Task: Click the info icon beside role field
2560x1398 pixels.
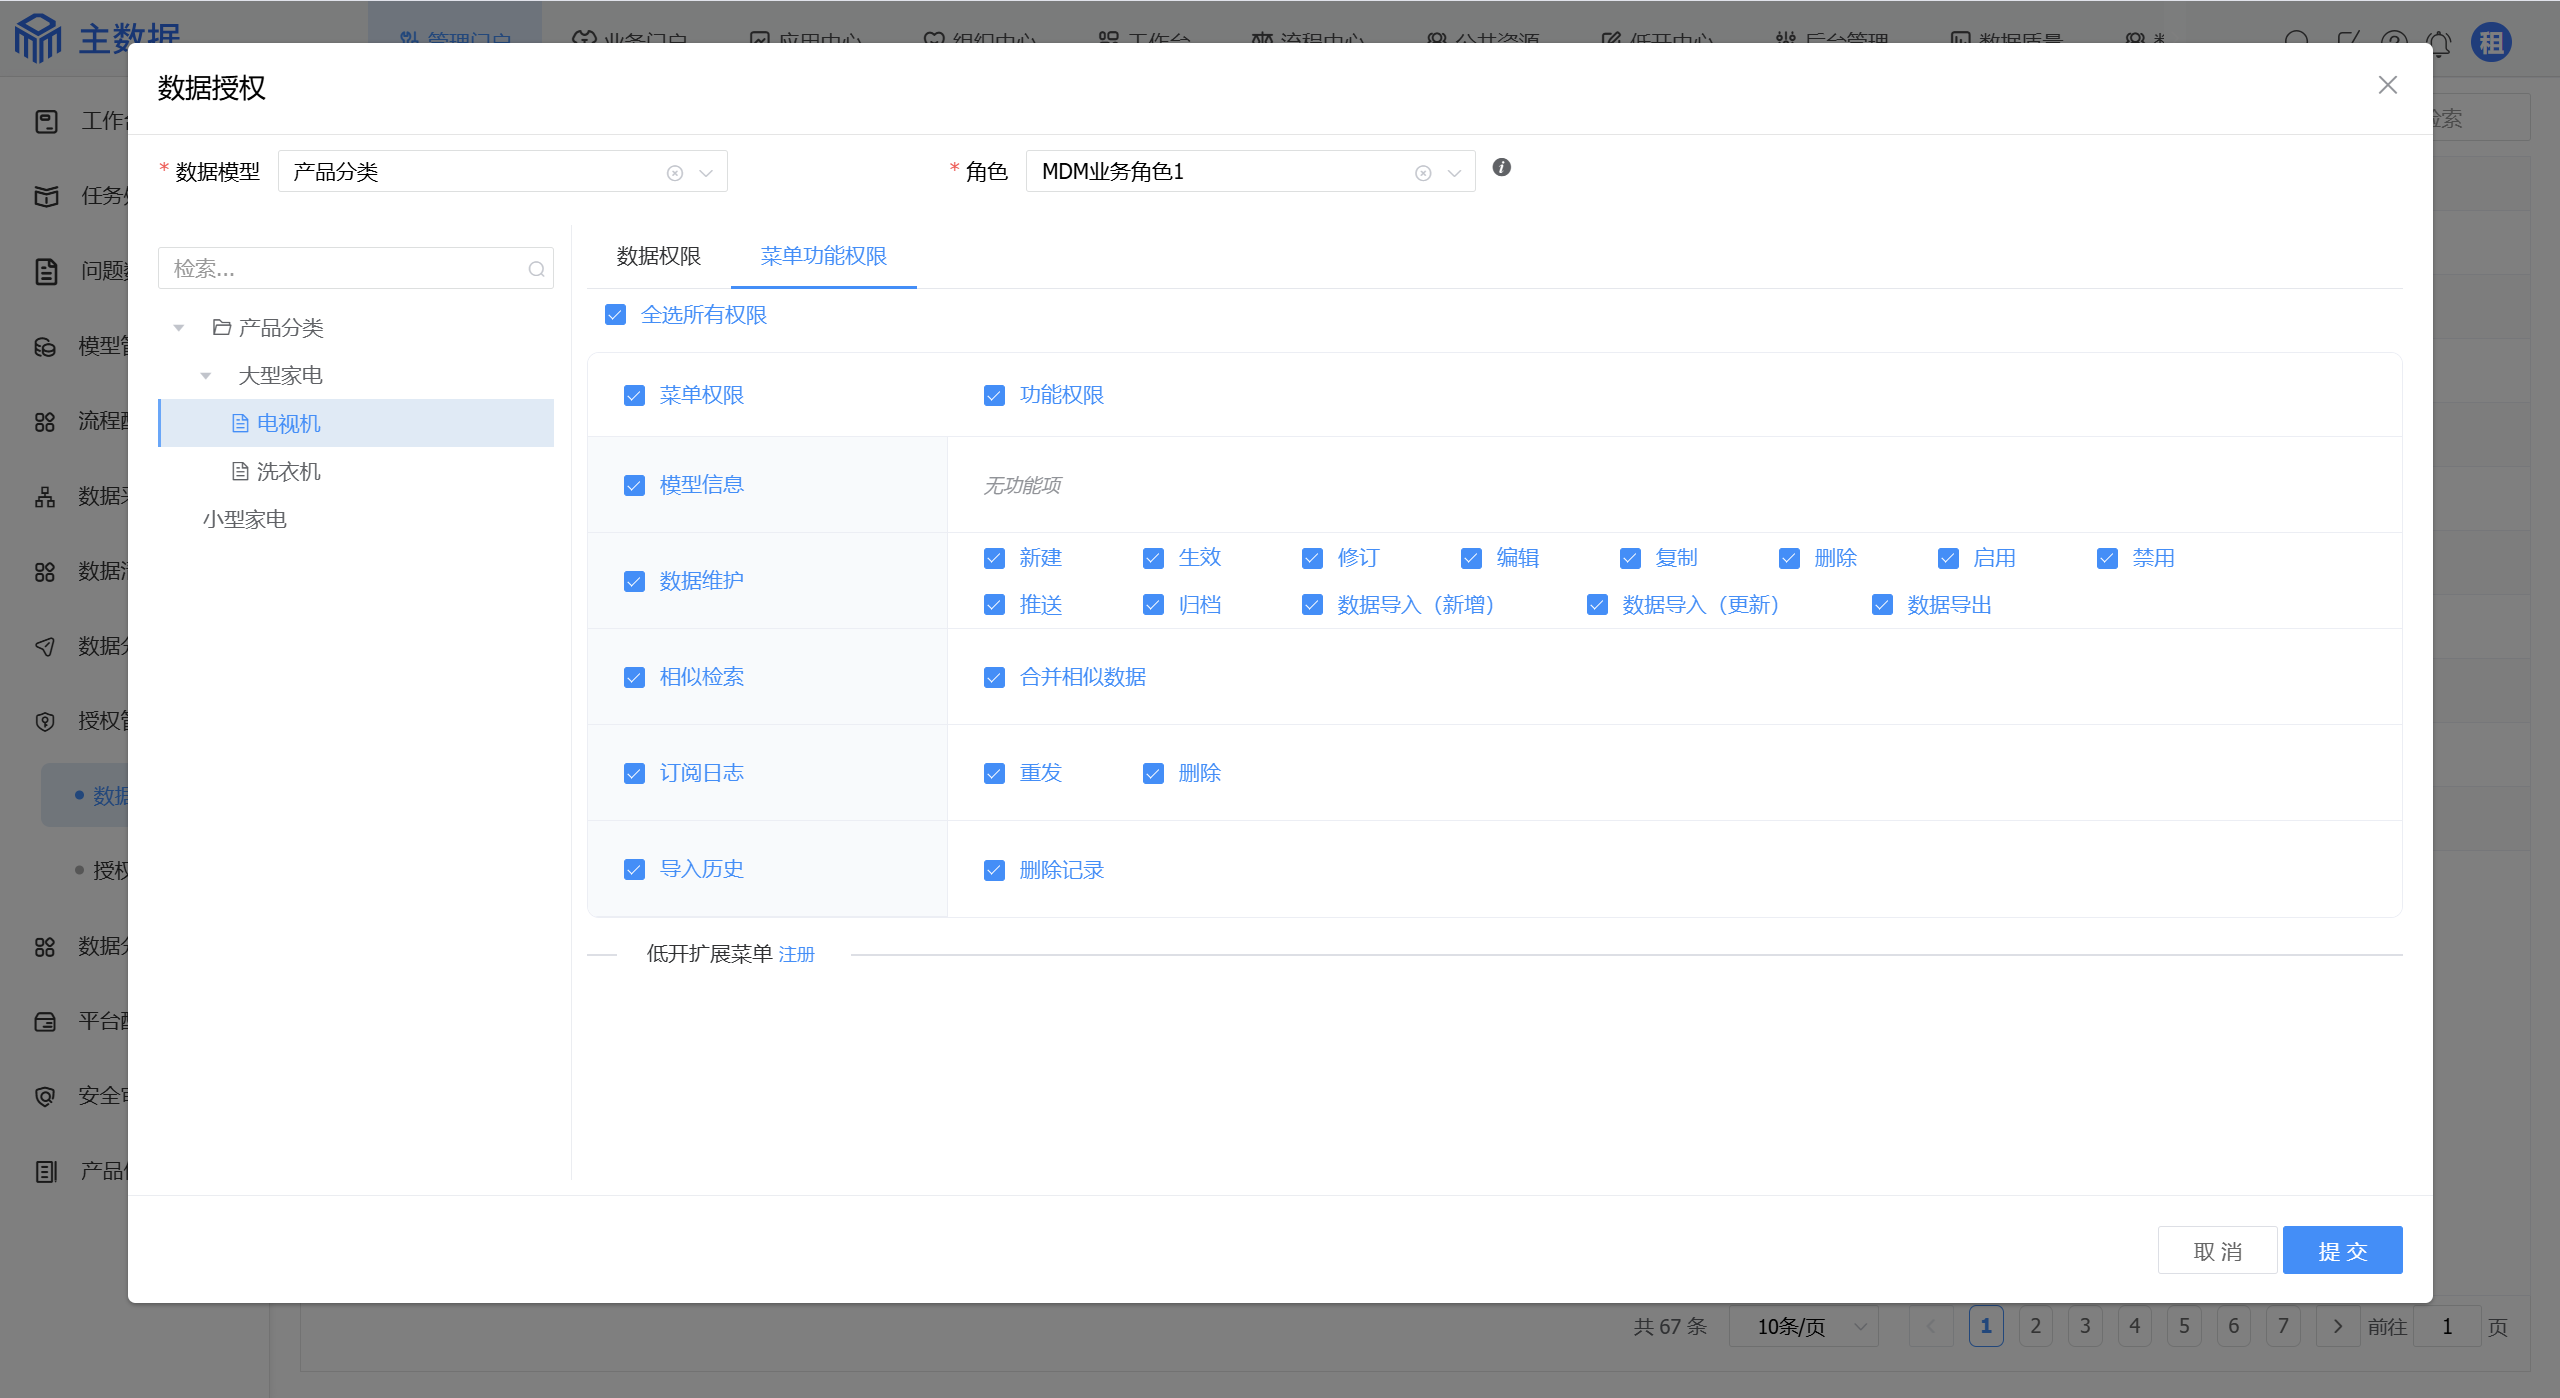Action: 1501,168
